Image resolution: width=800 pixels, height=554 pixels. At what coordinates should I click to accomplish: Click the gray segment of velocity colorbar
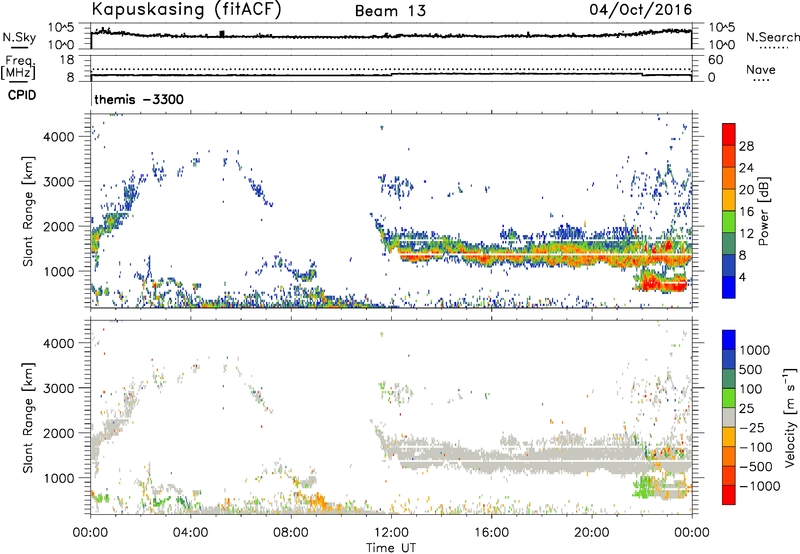click(729, 418)
